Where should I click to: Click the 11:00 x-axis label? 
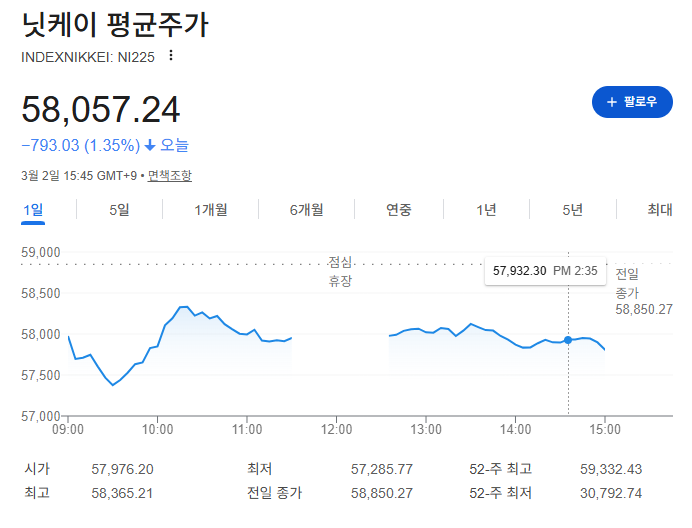[x=247, y=429]
